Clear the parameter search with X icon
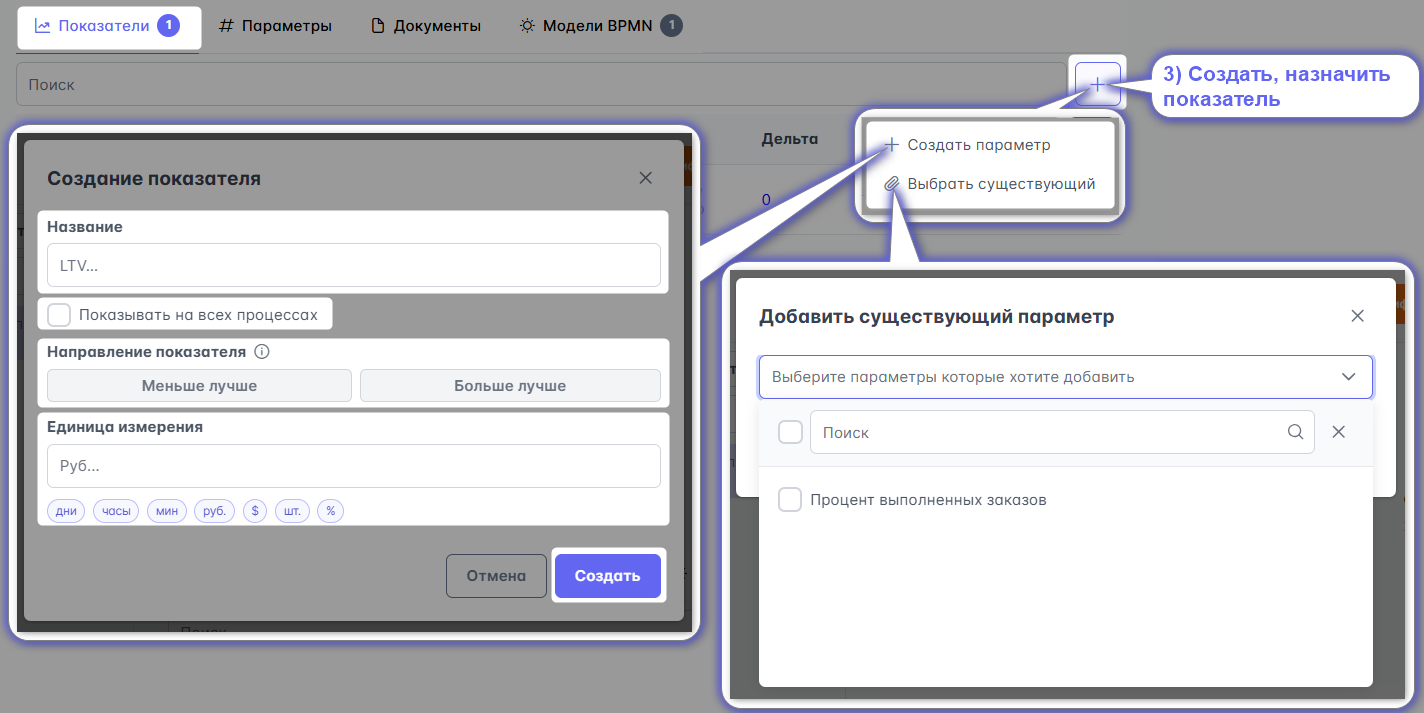The width and height of the screenshot is (1424, 713). [x=1339, y=432]
